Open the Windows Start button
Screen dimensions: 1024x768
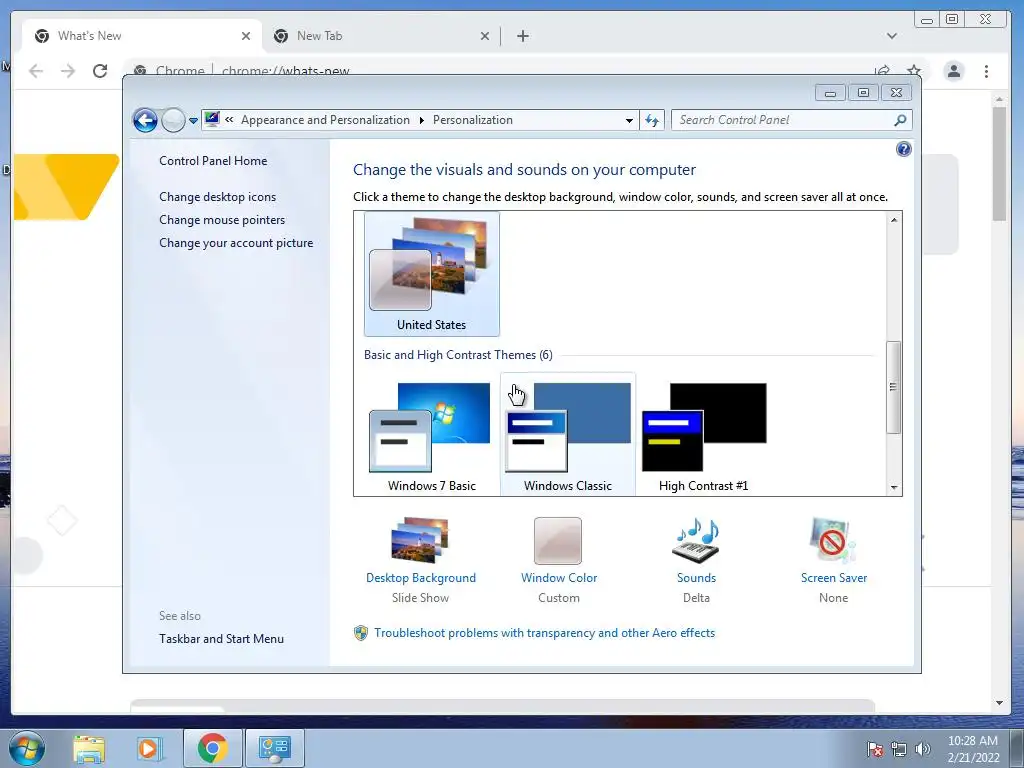point(27,748)
